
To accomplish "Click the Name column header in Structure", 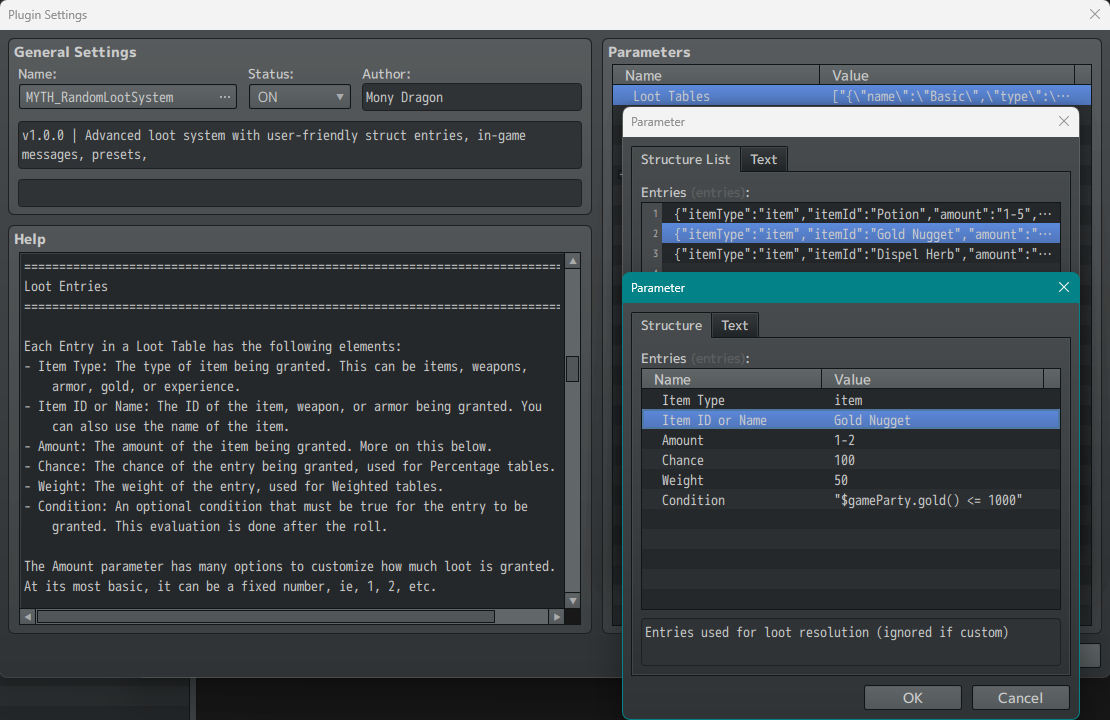I will point(731,379).
